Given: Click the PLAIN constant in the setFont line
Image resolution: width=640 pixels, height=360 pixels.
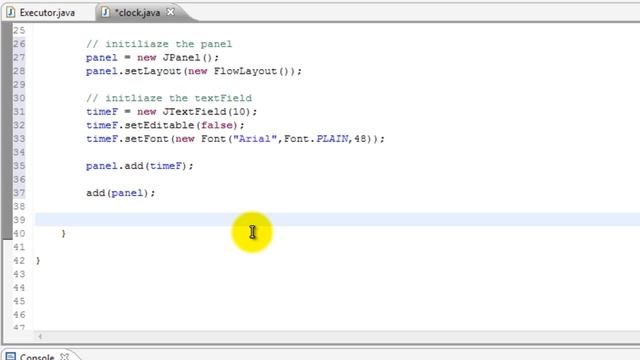Looking at the screenshot, I should (332, 139).
